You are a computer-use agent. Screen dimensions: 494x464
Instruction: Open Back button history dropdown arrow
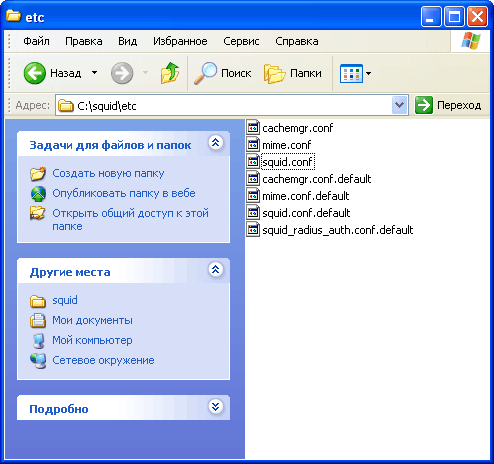pos(95,72)
